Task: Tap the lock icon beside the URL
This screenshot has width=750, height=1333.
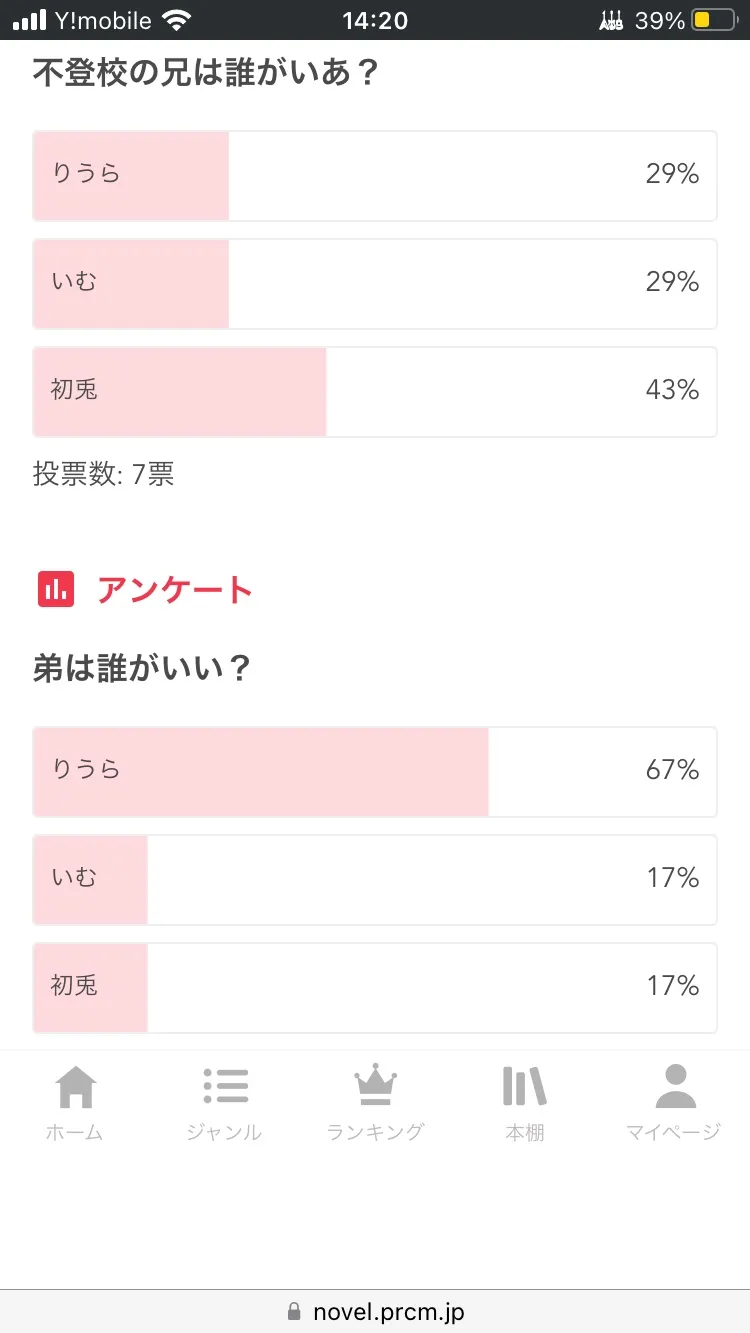Action: pyautogui.click(x=293, y=1311)
